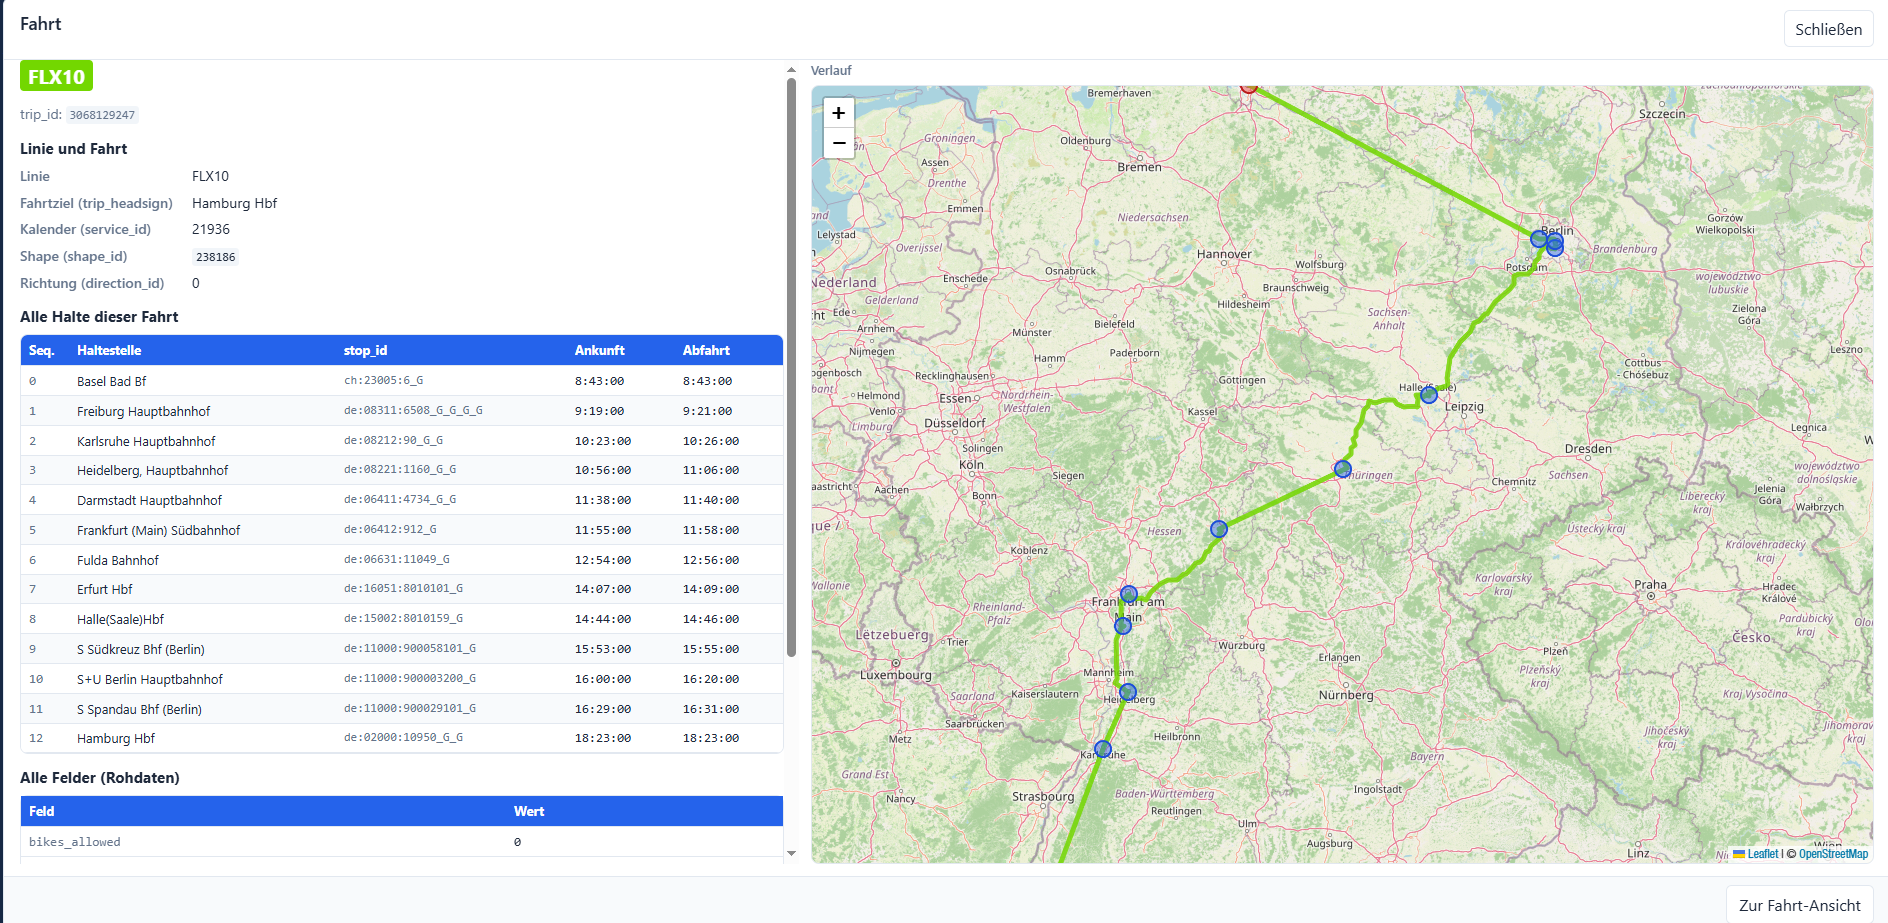Select the Darmstadt stop marker on map
1888x923 pixels.
[1123, 626]
